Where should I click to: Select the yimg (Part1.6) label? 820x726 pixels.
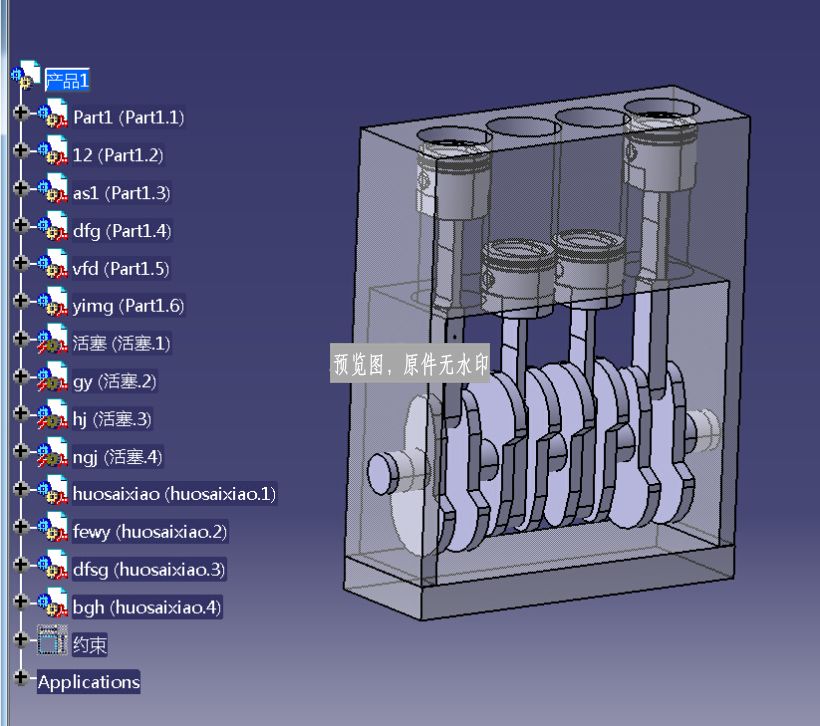[128, 306]
